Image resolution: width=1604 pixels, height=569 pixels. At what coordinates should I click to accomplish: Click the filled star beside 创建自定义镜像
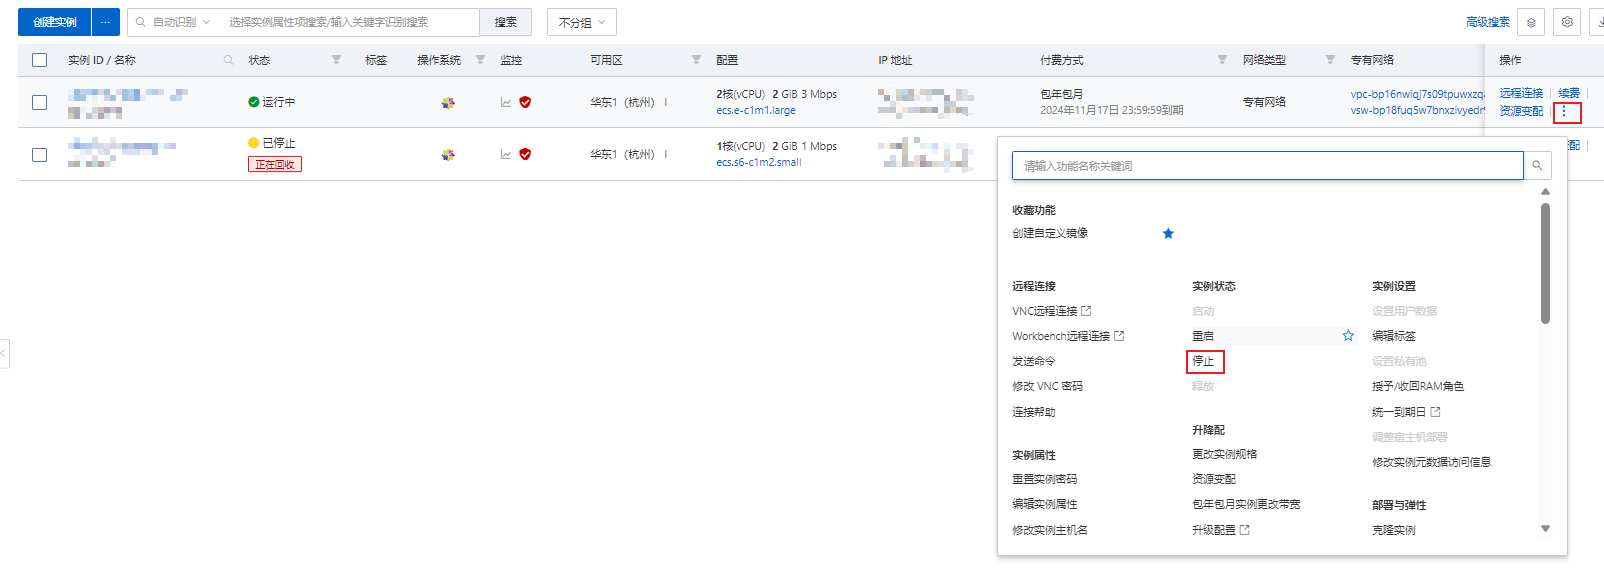pyautogui.click(x=1168, y=234)
